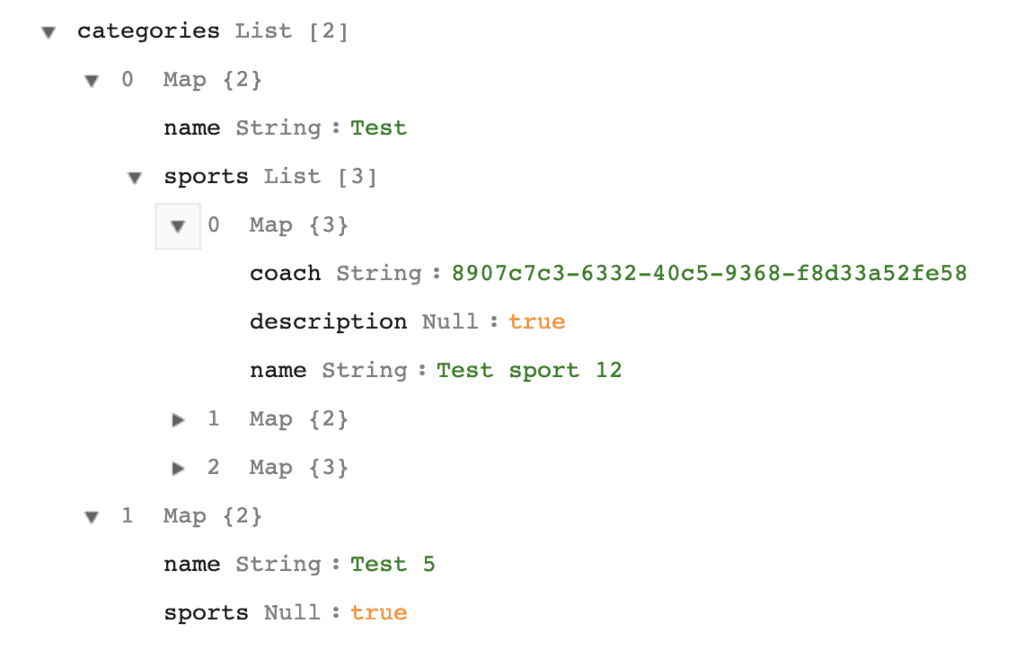Screen dimensions: 1024x650
Task: Click the 'List [2]' type label
Action: [x=292, y=31]
